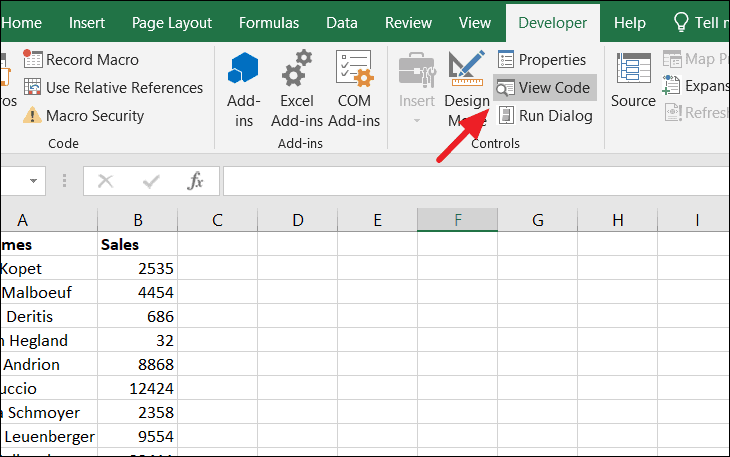
Task: Open the blue Add-ins icon
Action: [243, 68]
